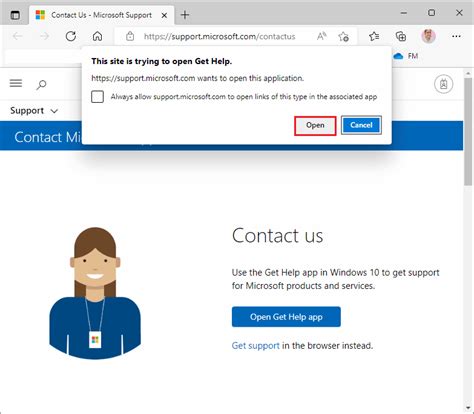The height and width of the screenshot is (414, 474).
Task: Open the hamburger navigation menu
Action: point(16,83)
